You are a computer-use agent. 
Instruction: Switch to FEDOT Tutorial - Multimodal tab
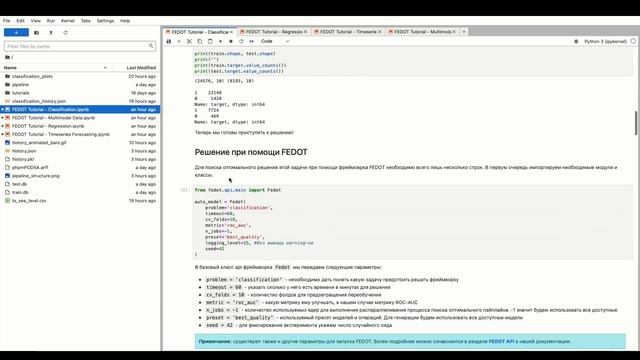tap(422, 32)
